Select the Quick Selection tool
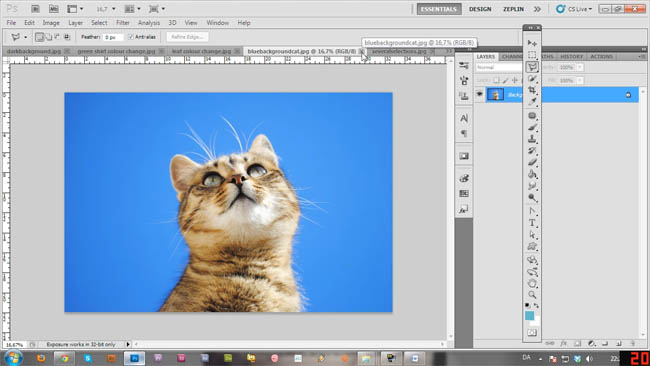 pyautogui.click(x=532, y=79)
